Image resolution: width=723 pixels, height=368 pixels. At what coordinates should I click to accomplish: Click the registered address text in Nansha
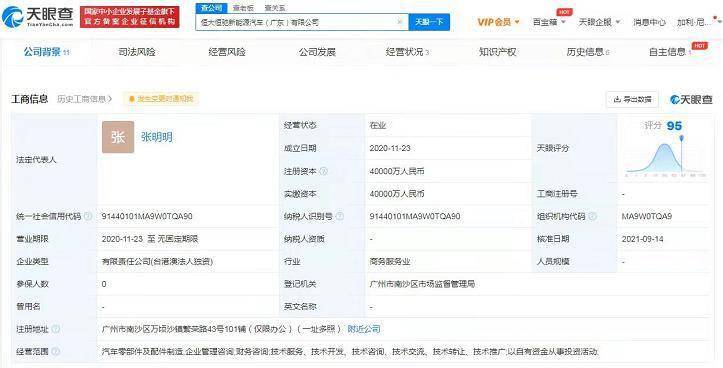click(x=221, y=329)
